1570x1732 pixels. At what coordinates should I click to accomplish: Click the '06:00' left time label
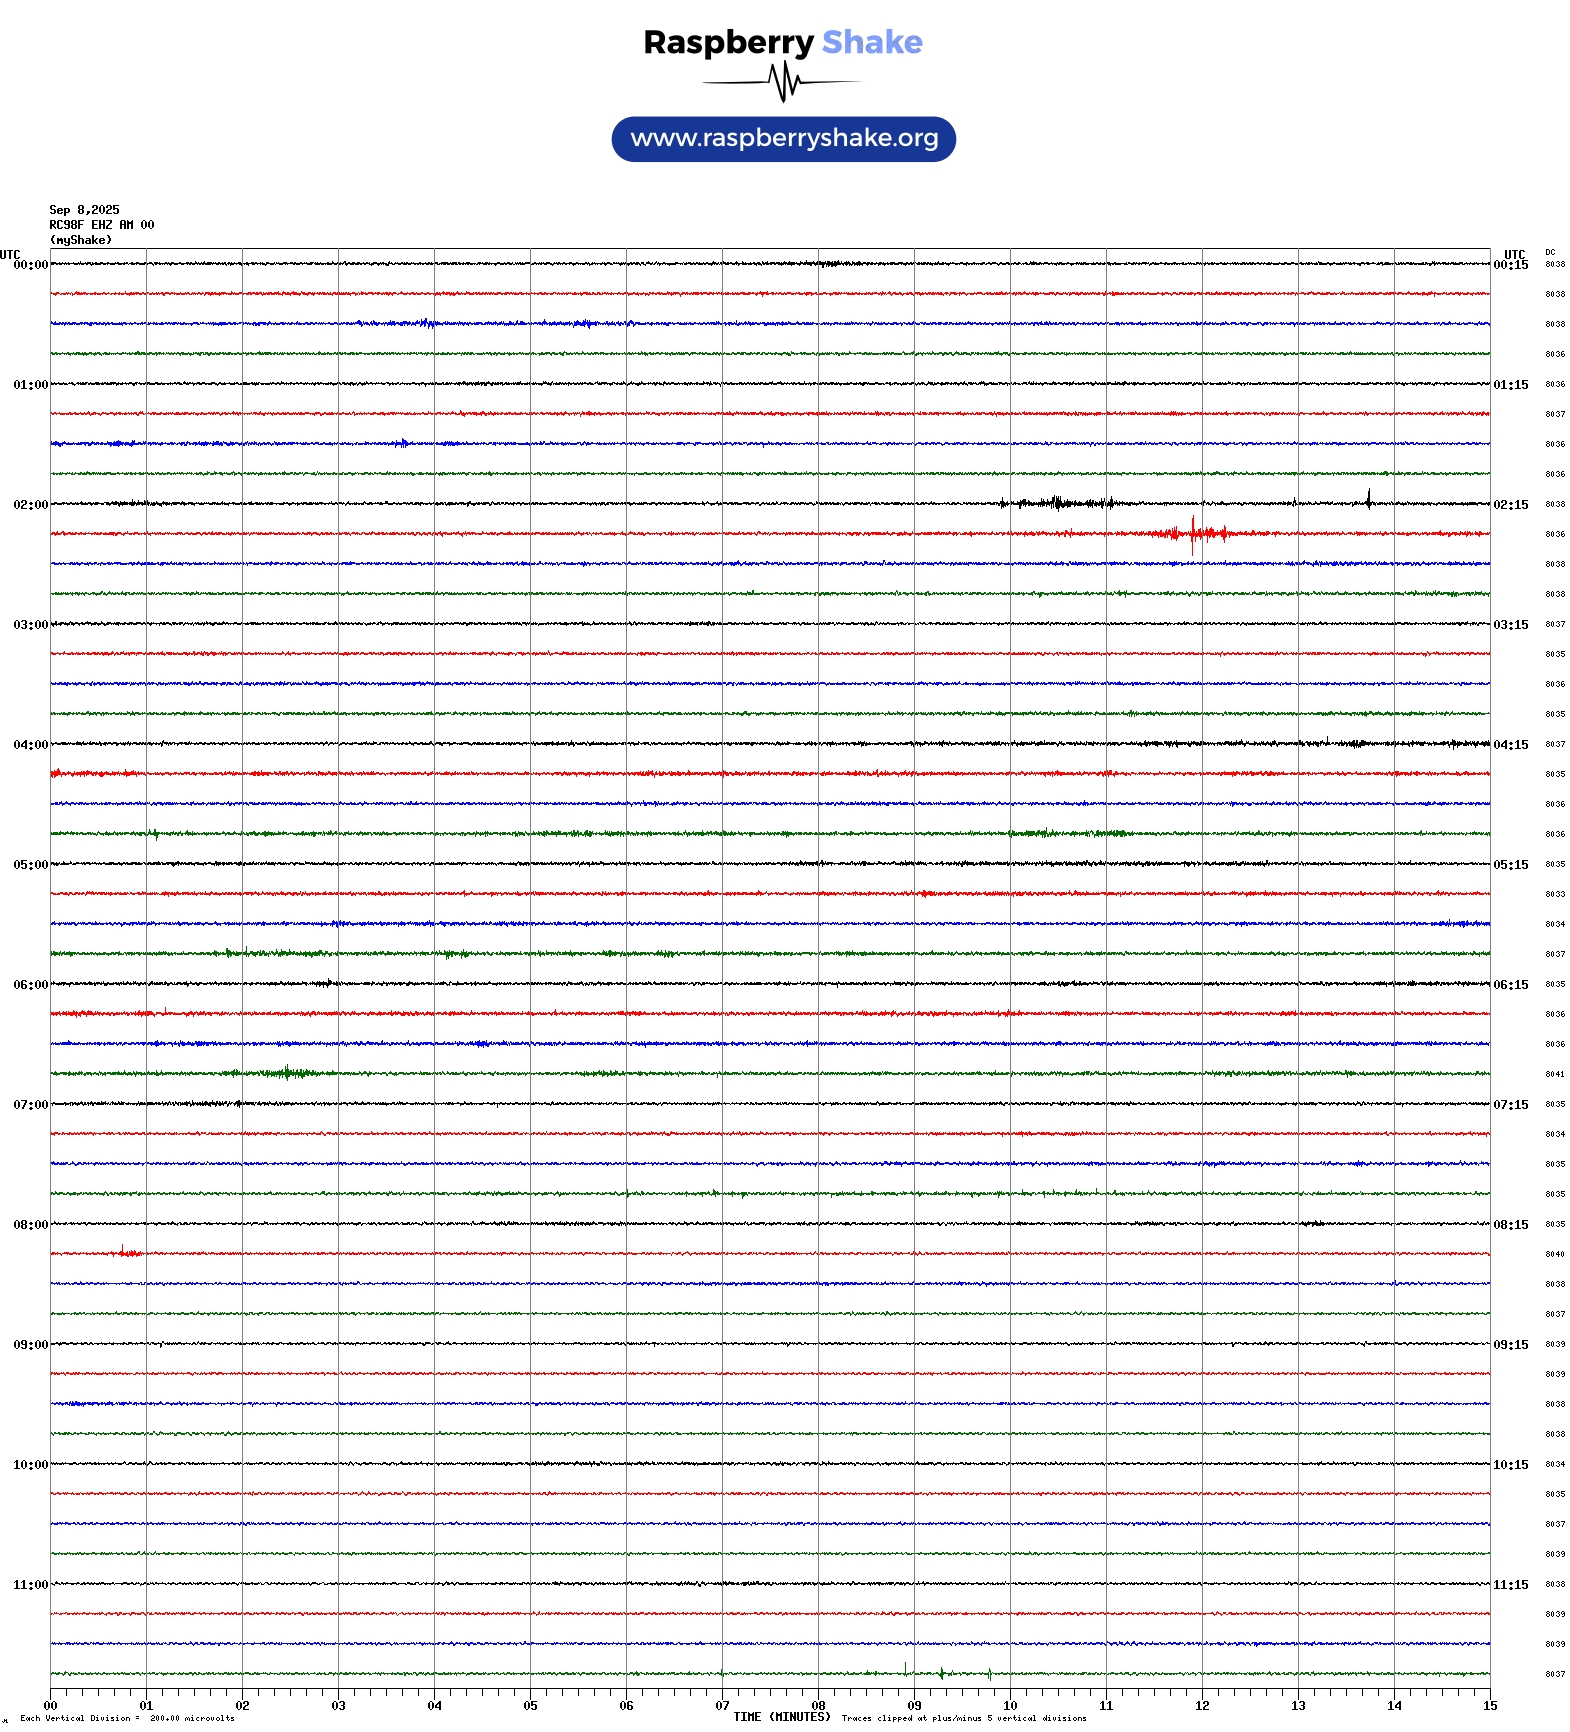tap(31, 985)
